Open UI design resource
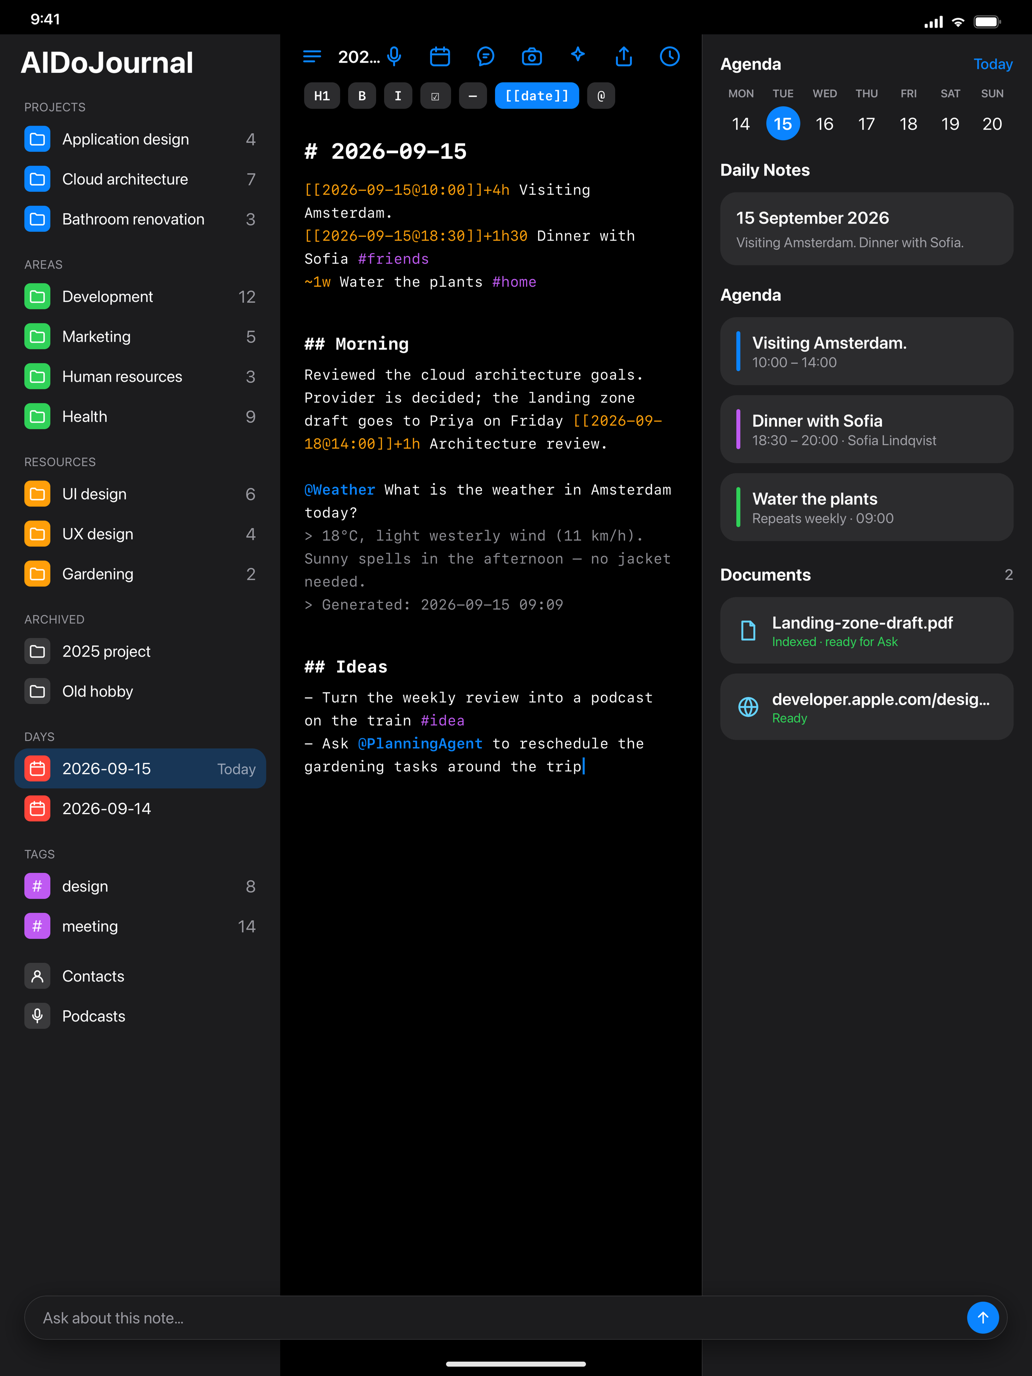 coord(140,494)
